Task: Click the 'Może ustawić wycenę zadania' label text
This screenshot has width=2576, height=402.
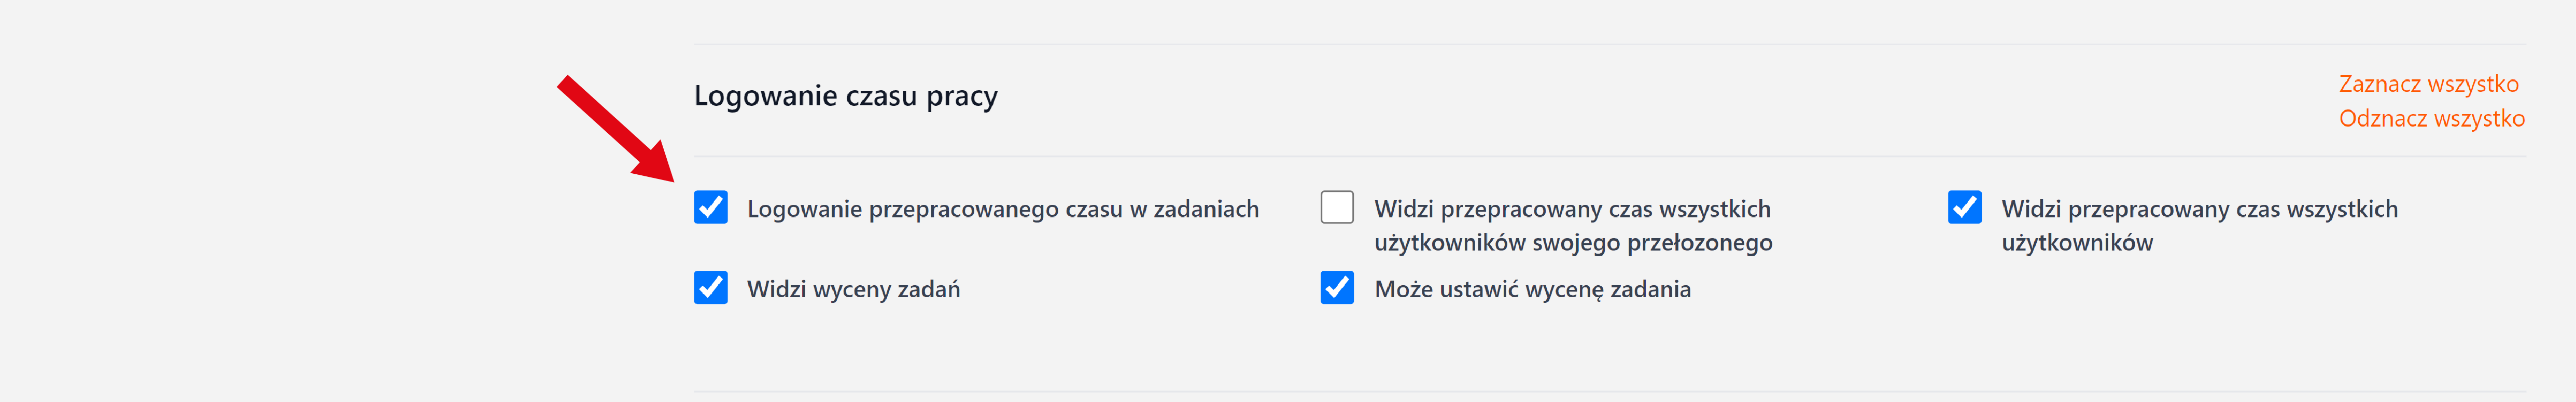Action: click(1532, 289)
